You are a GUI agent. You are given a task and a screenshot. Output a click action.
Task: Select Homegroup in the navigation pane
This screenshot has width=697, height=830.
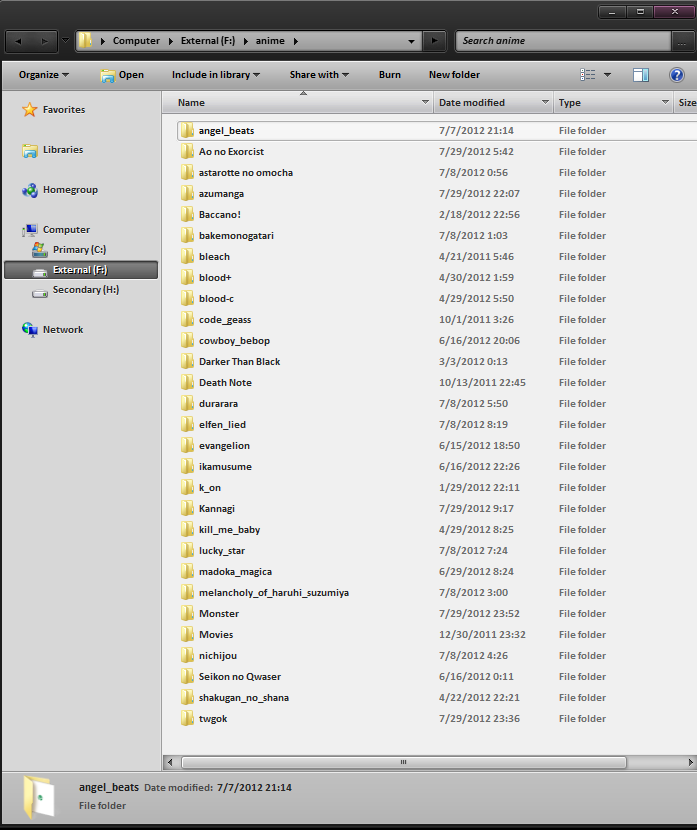point(70,190)
